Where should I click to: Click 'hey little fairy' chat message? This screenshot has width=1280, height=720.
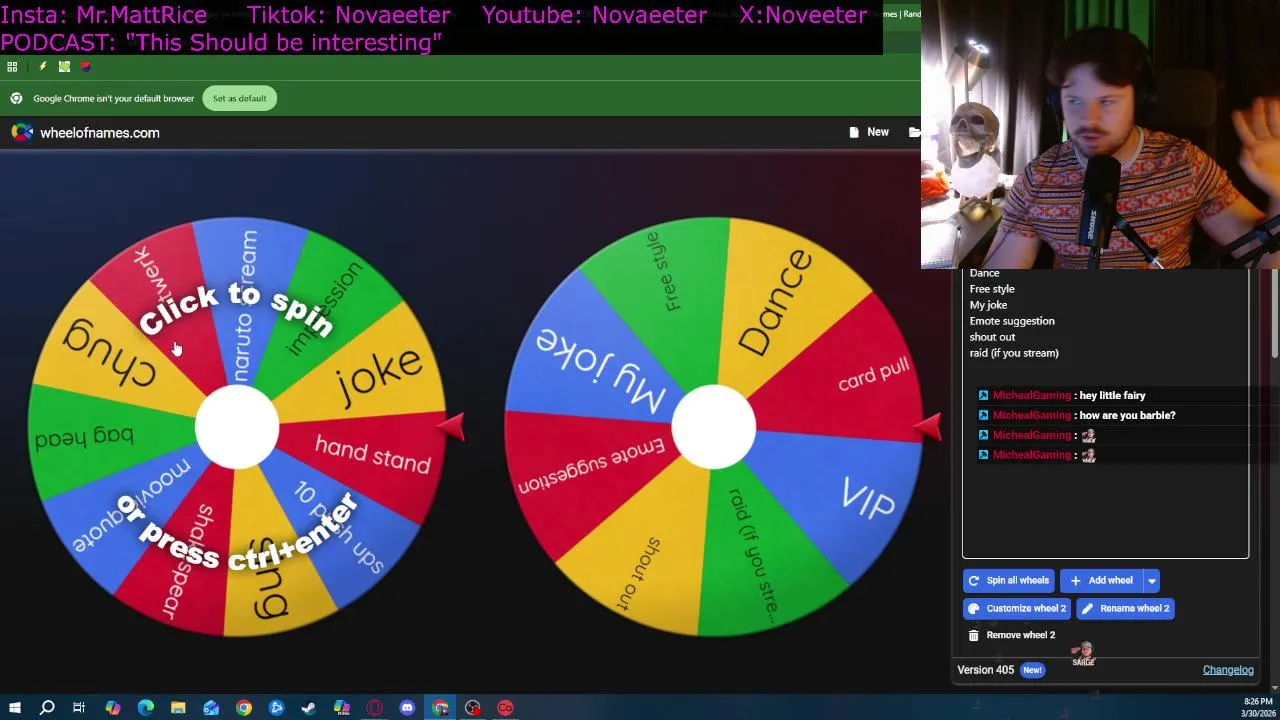click(x=1112, y=395)
